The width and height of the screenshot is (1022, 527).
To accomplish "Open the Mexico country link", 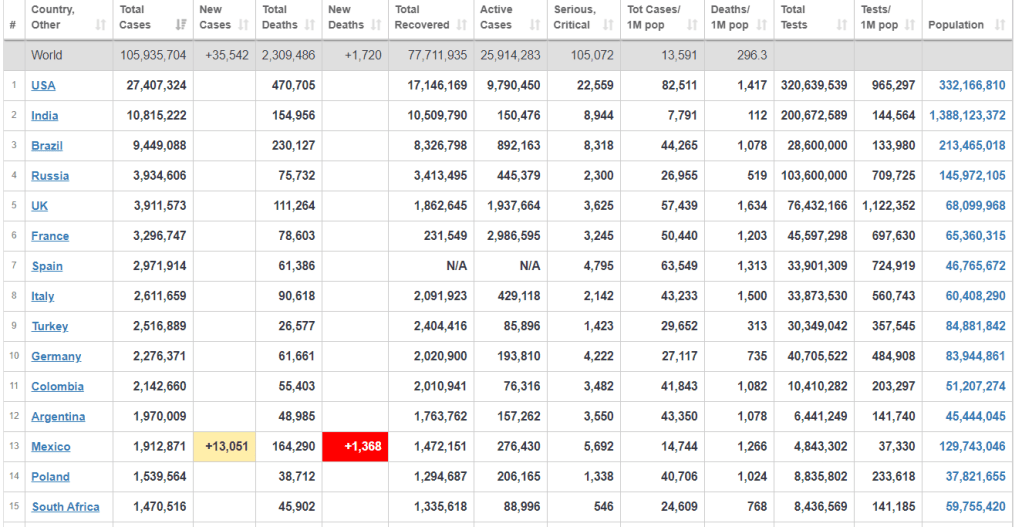I will tap(51, 447).
